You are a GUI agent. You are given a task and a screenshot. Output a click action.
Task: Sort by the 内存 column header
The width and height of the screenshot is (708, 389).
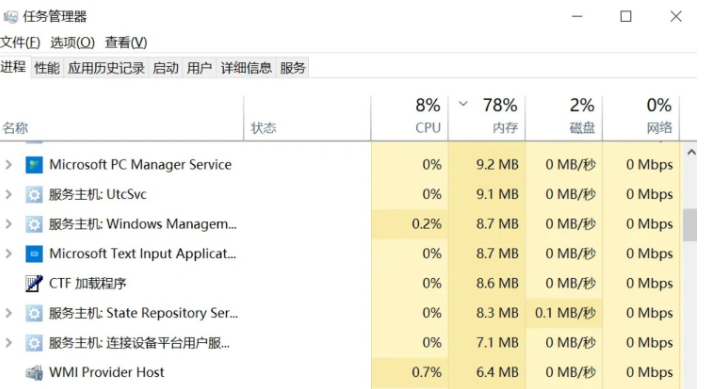point(487,118)
